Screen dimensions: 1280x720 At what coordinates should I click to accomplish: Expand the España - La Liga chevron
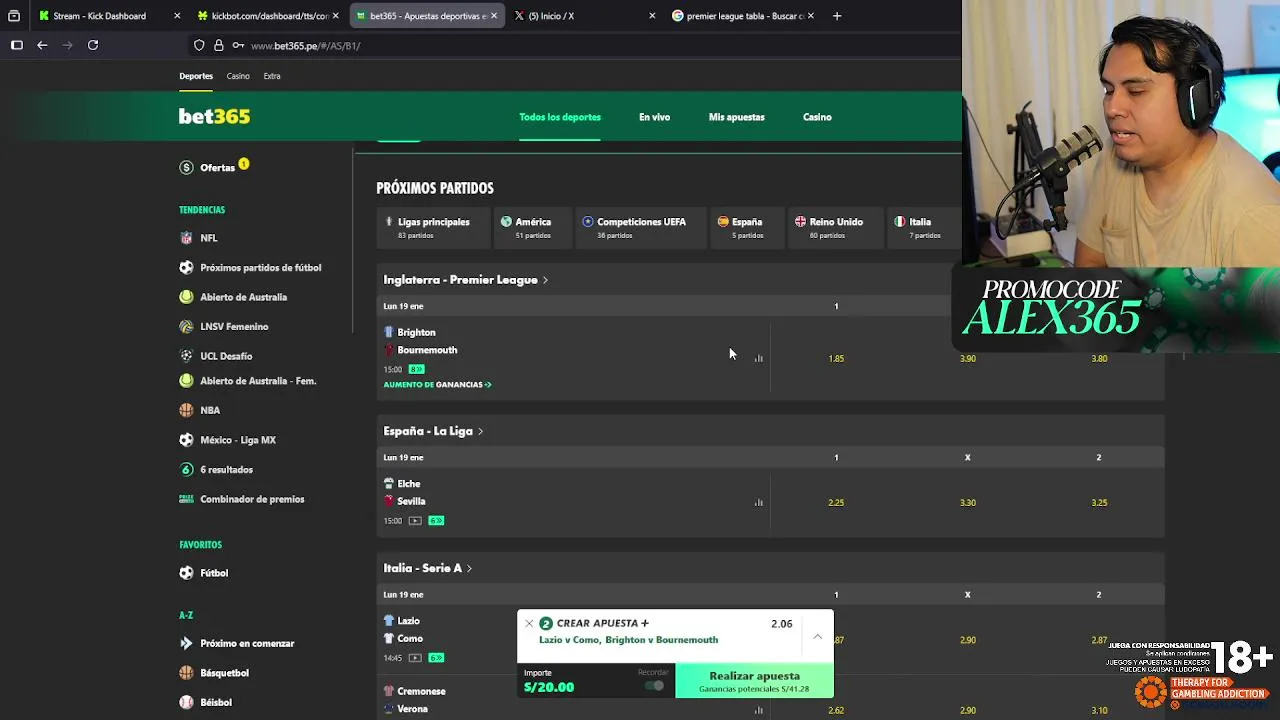(x=480, y=431)
